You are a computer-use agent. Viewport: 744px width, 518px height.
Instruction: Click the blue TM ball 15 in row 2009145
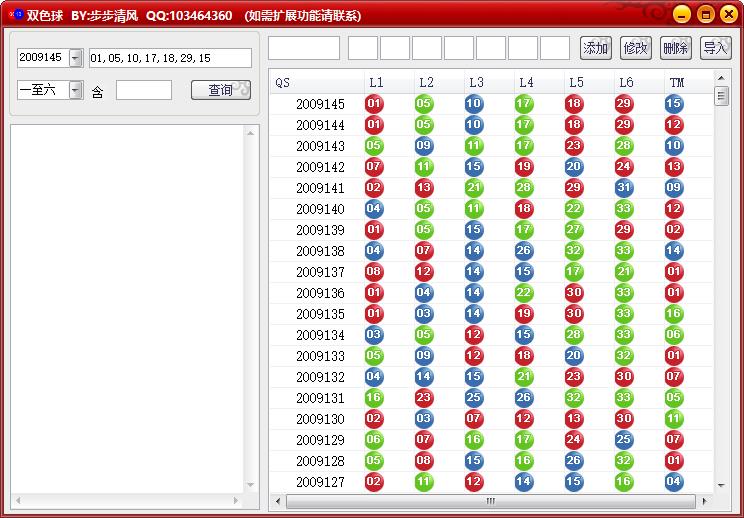674,104
